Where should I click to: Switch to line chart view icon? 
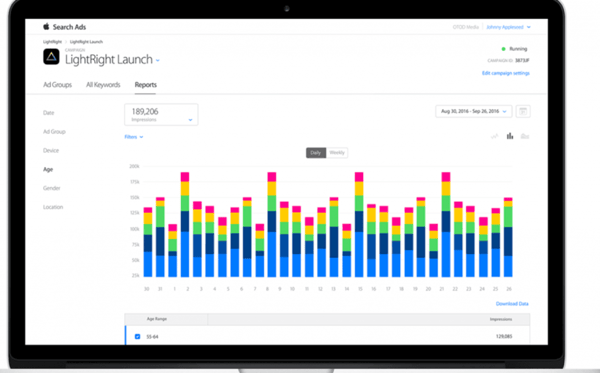coord(494,136)
